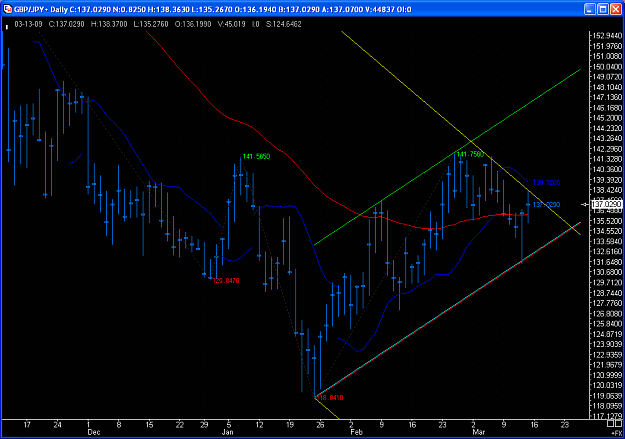
Task: Click the O:136.1990 open value in data header
Action: click(x=193, y=24)
